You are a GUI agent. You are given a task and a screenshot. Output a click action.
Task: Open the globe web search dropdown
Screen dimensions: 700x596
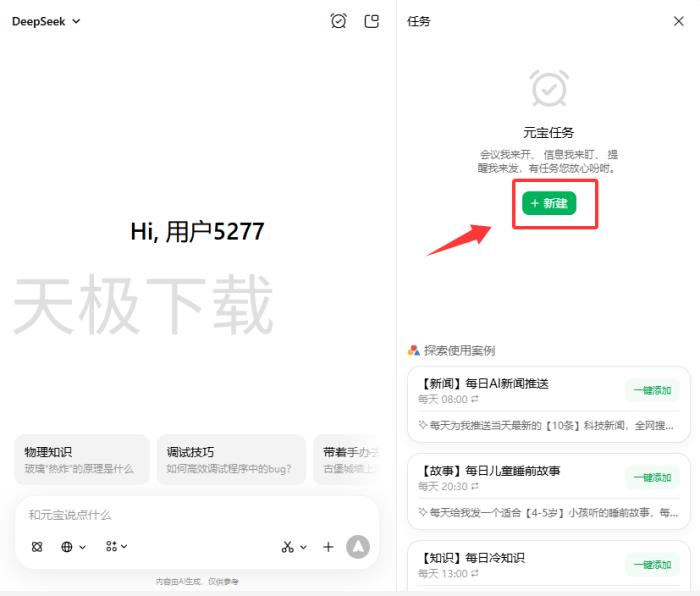coord(73,547)
